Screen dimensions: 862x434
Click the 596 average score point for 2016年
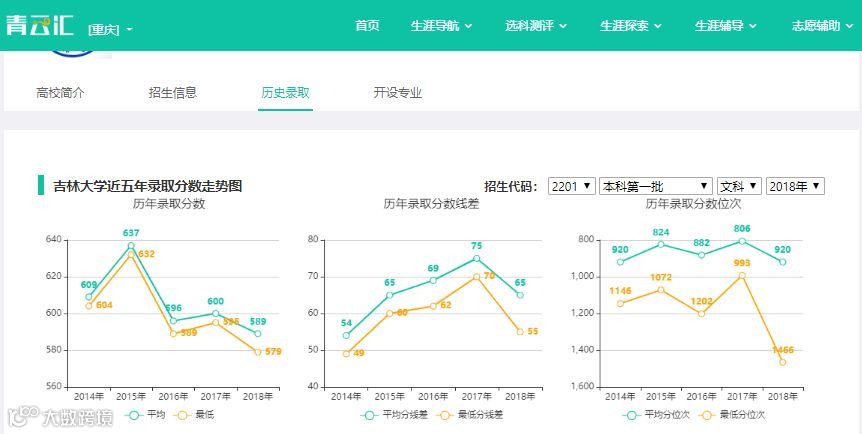173,321
